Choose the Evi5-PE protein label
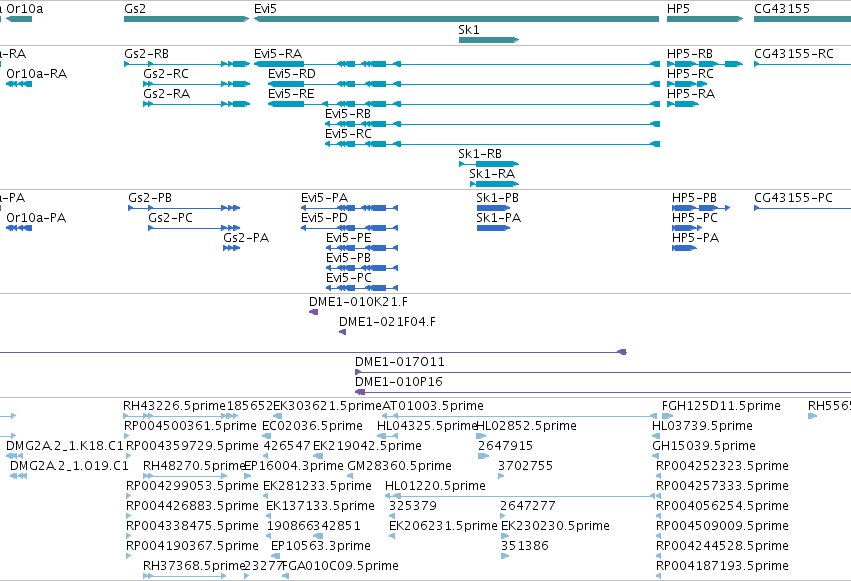Image resolution: width=851 pixels, height=581 pixels. pyautogui.click(x=349, y=238)
